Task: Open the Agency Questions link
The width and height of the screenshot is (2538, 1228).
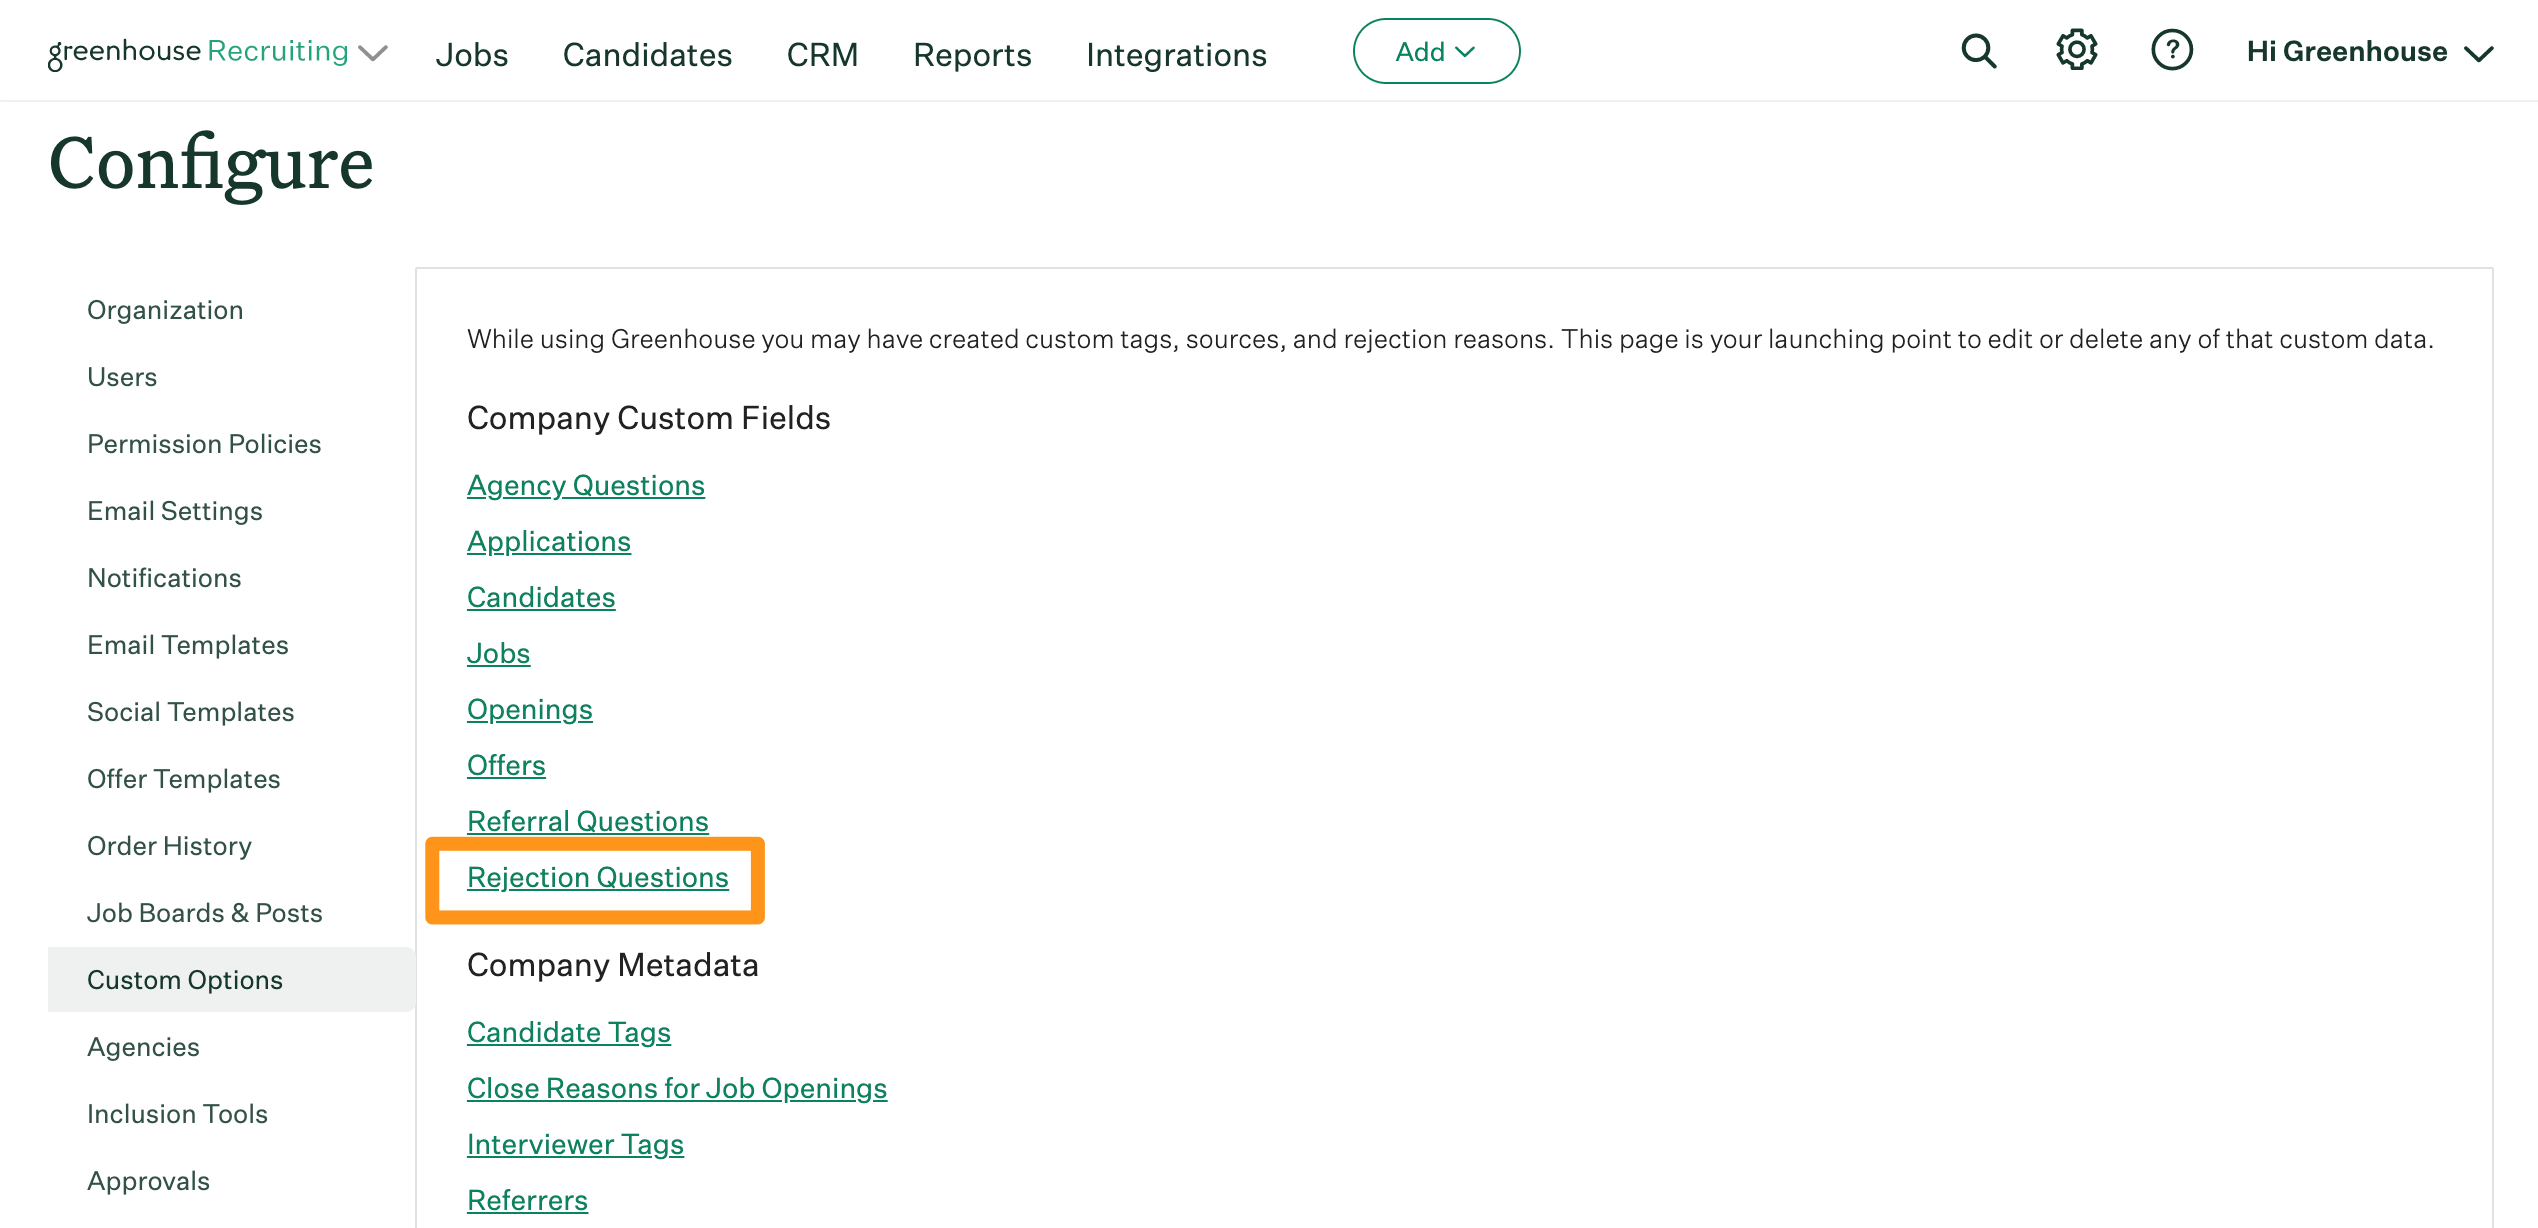Action: pyautogui.click(x=585, y=485)
